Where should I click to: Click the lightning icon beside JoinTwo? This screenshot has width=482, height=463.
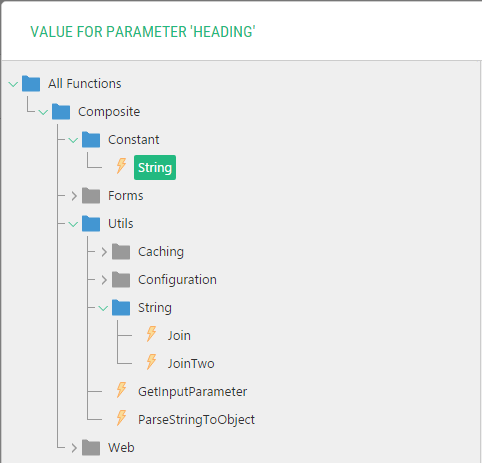click(151, 362)
